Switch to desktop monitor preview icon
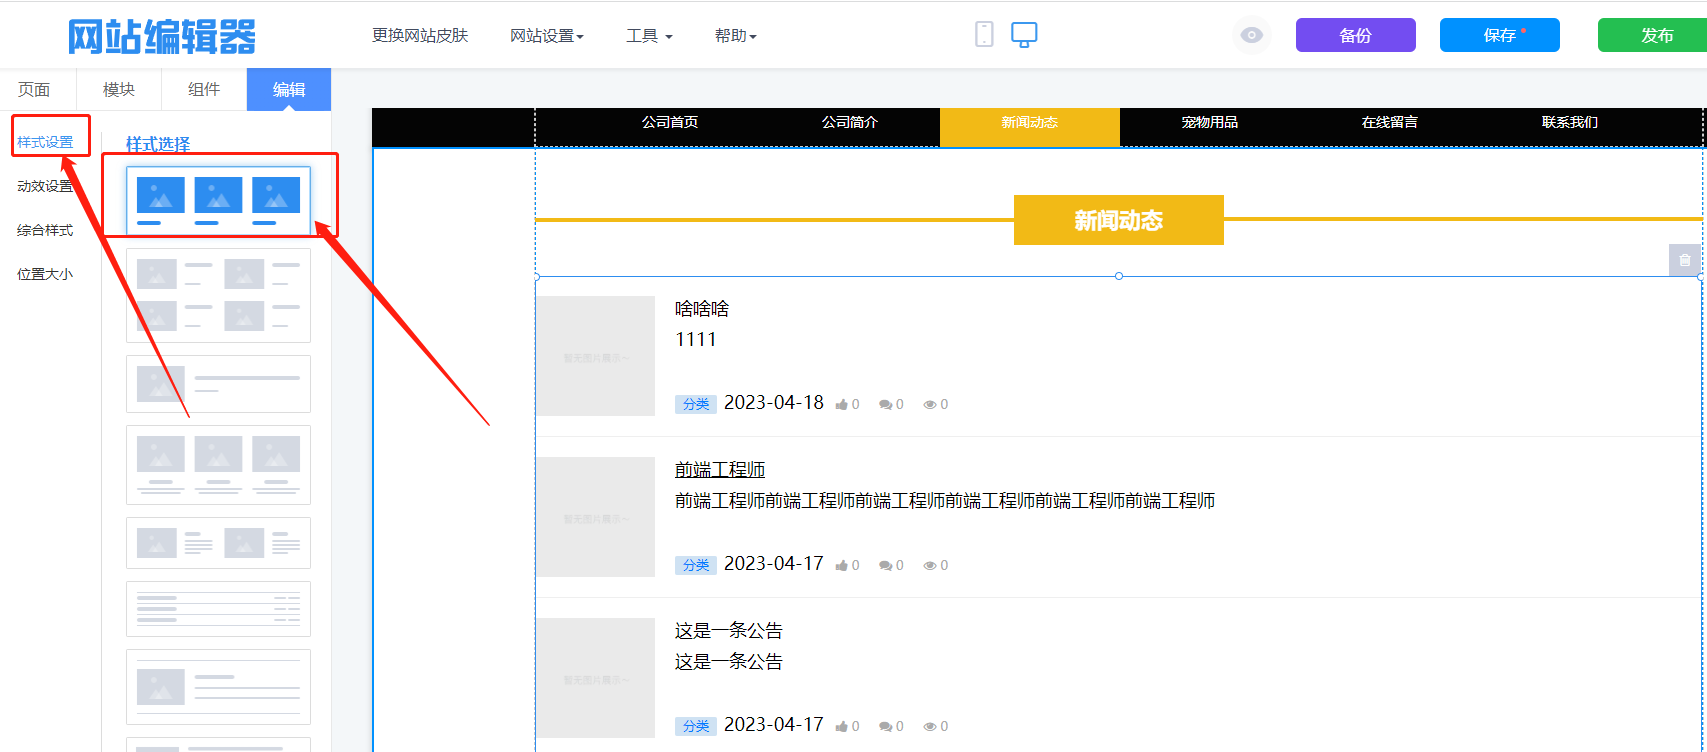This screenshot has height=752, width=1707. (x=1024, y=35)
